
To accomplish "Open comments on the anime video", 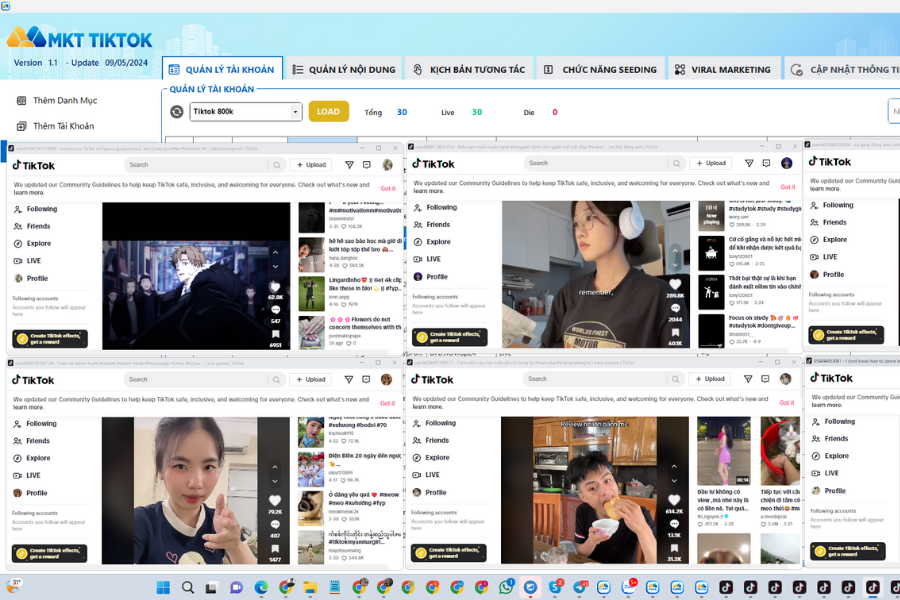I will pos(276,310).
